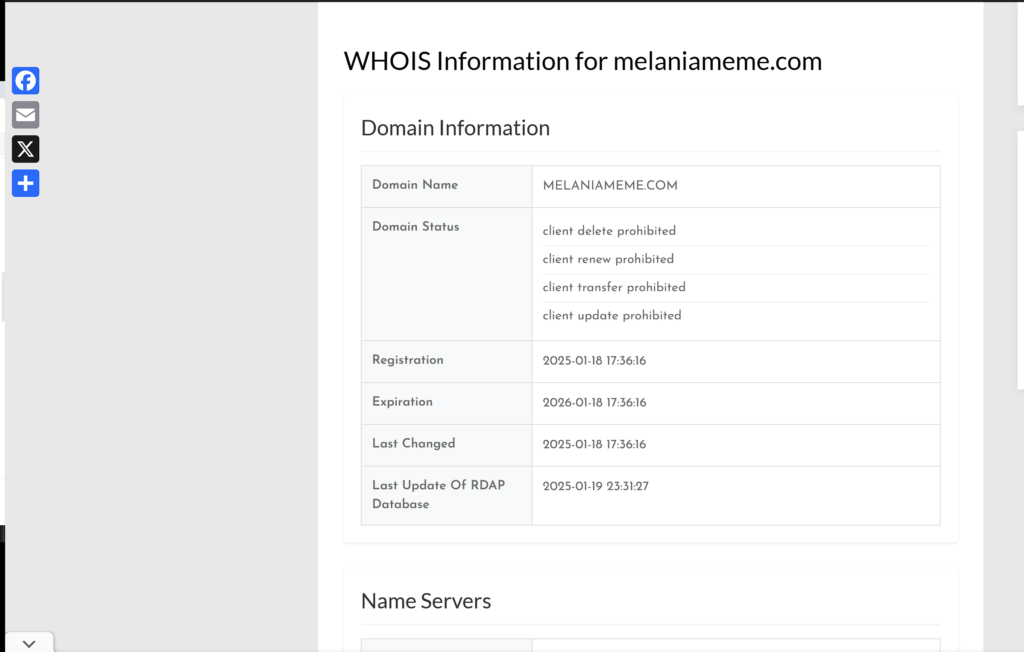Select the Name Servers section heading
Screen dimensions: 1024x652
[426, 601]
